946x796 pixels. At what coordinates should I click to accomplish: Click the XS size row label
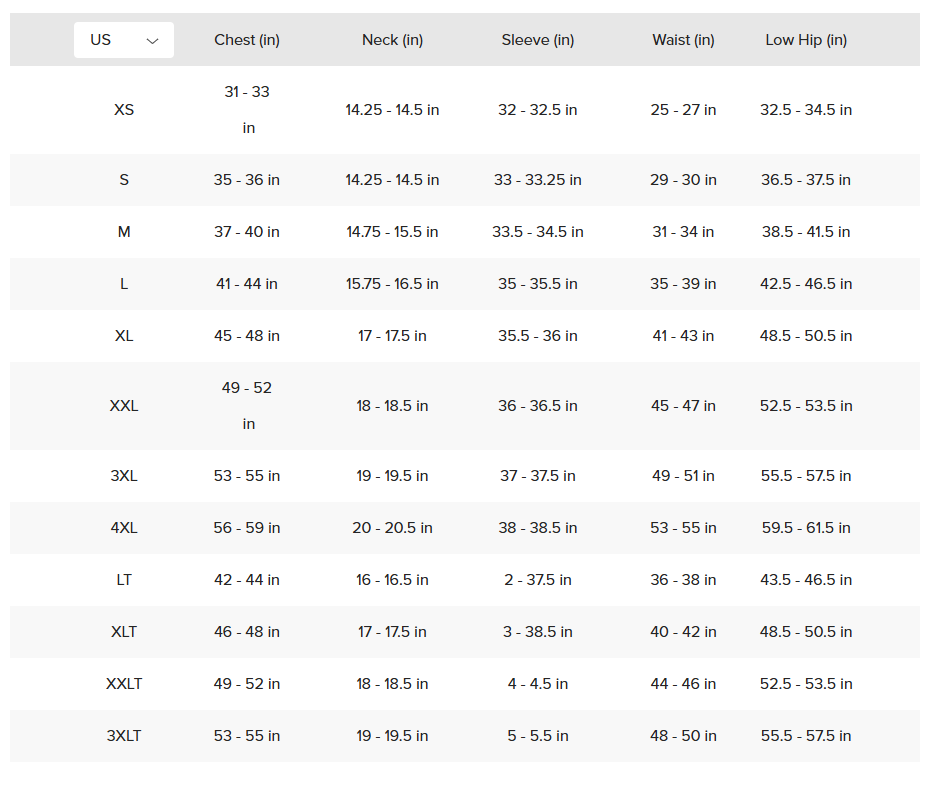(x=124, y=110)
